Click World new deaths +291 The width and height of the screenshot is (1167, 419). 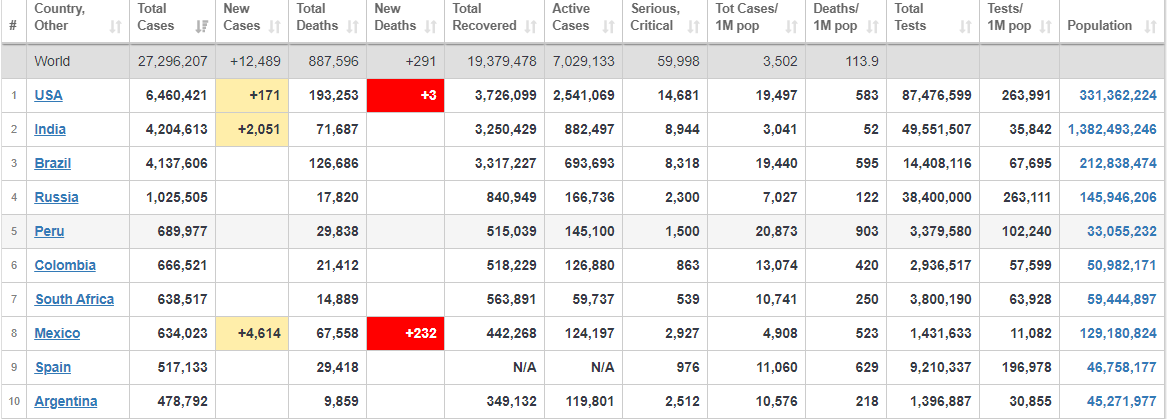coord(421,61)
